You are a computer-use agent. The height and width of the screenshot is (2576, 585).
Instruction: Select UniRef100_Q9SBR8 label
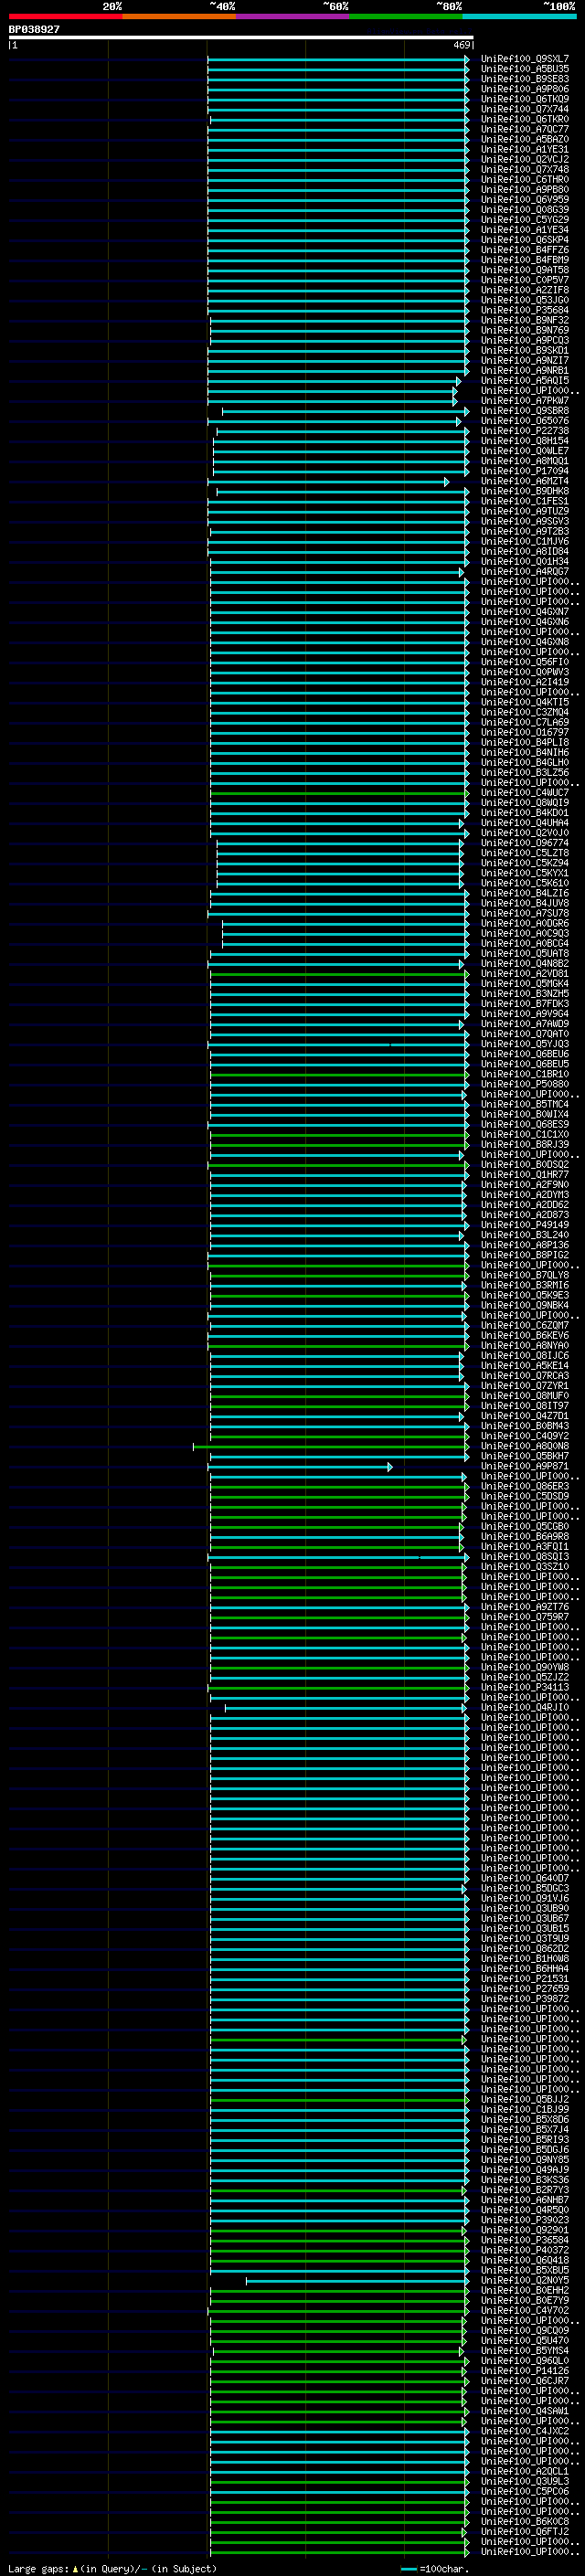pos(525,411)
